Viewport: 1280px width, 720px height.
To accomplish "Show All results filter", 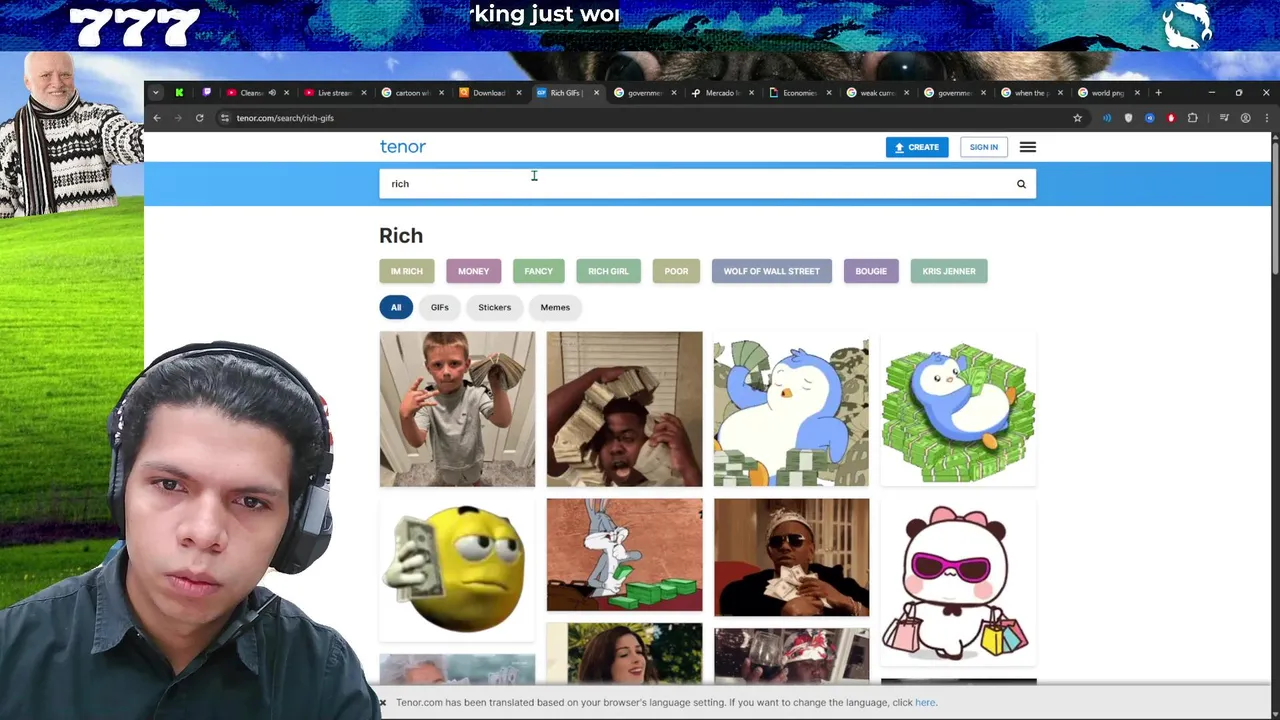I will (x=396, y=307).
